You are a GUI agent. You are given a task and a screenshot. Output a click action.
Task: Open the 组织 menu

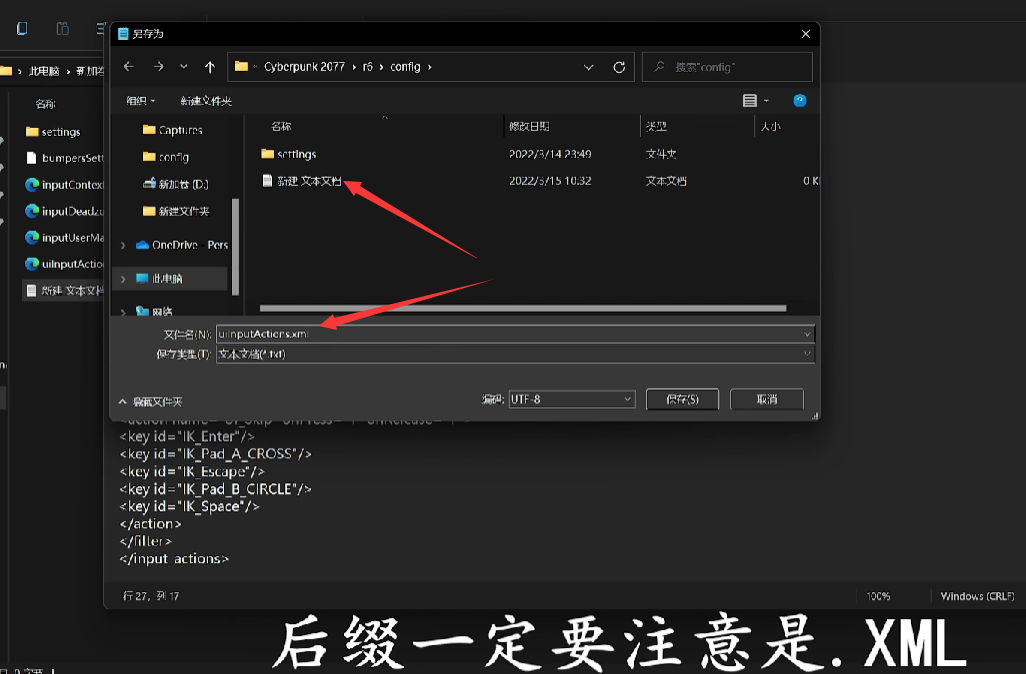(140, 101)
